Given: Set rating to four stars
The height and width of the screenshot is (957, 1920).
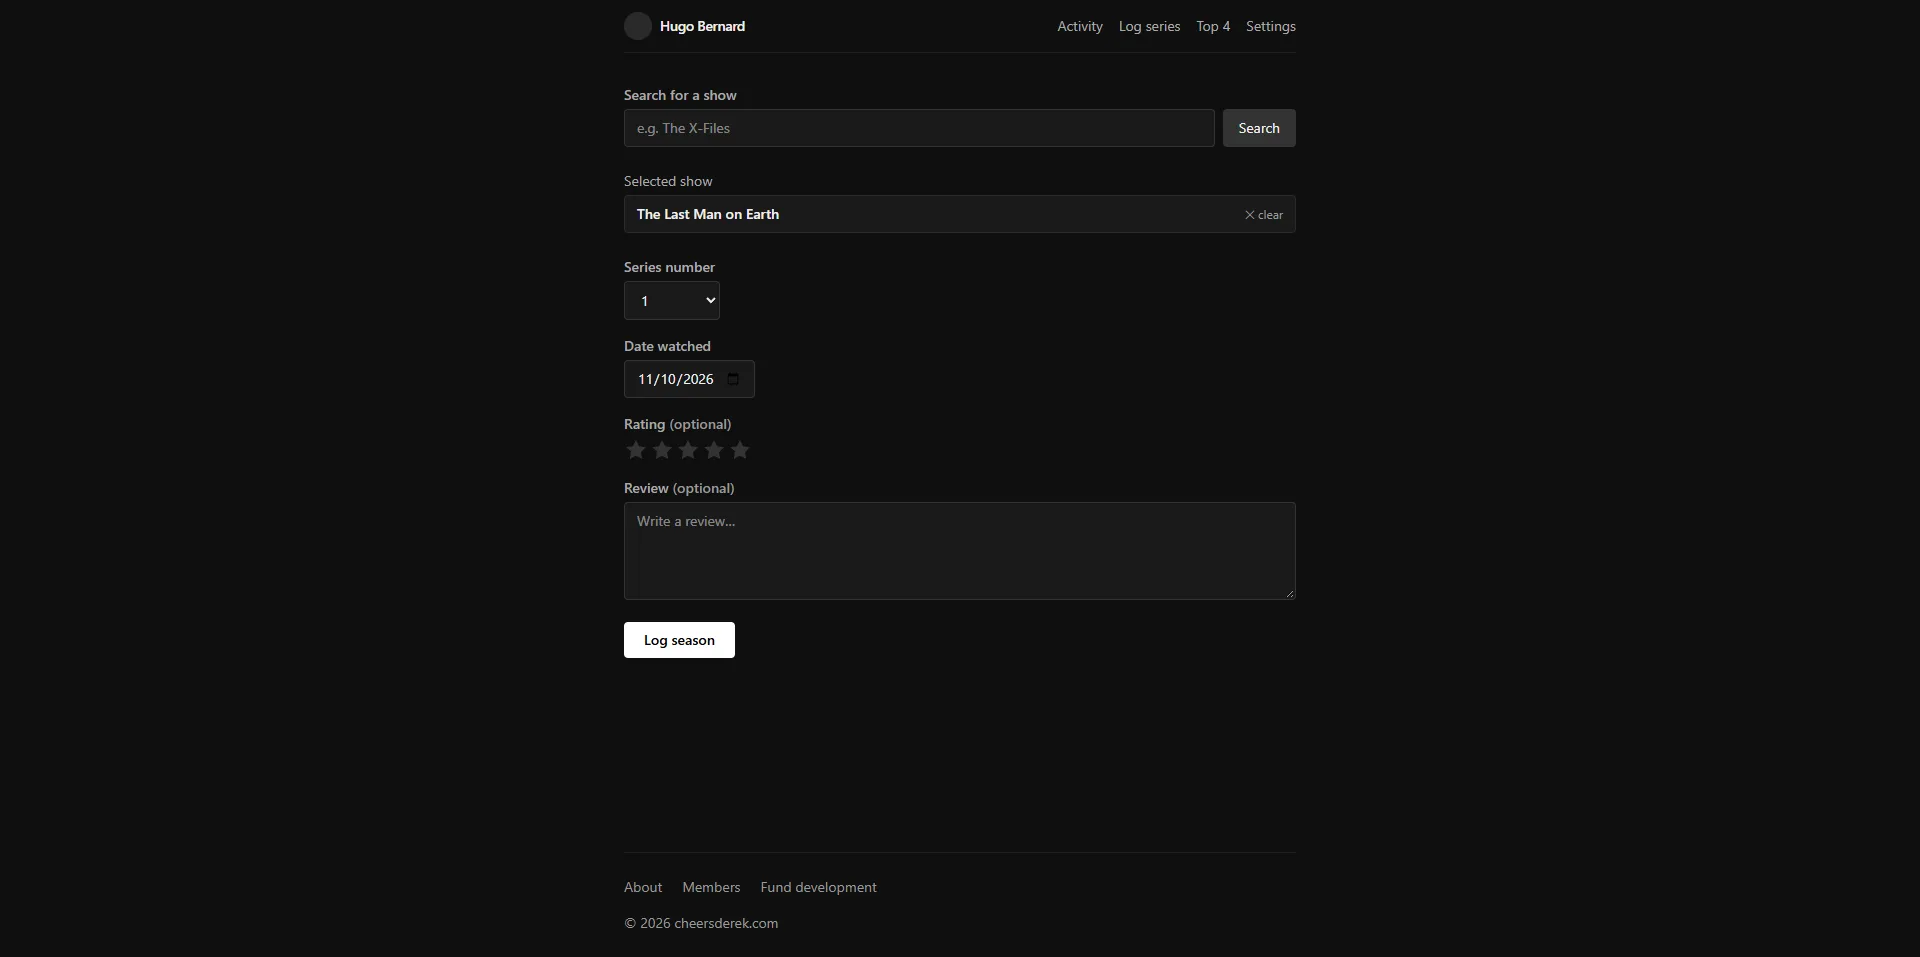Looking at the screenshot, I should 713,450.
